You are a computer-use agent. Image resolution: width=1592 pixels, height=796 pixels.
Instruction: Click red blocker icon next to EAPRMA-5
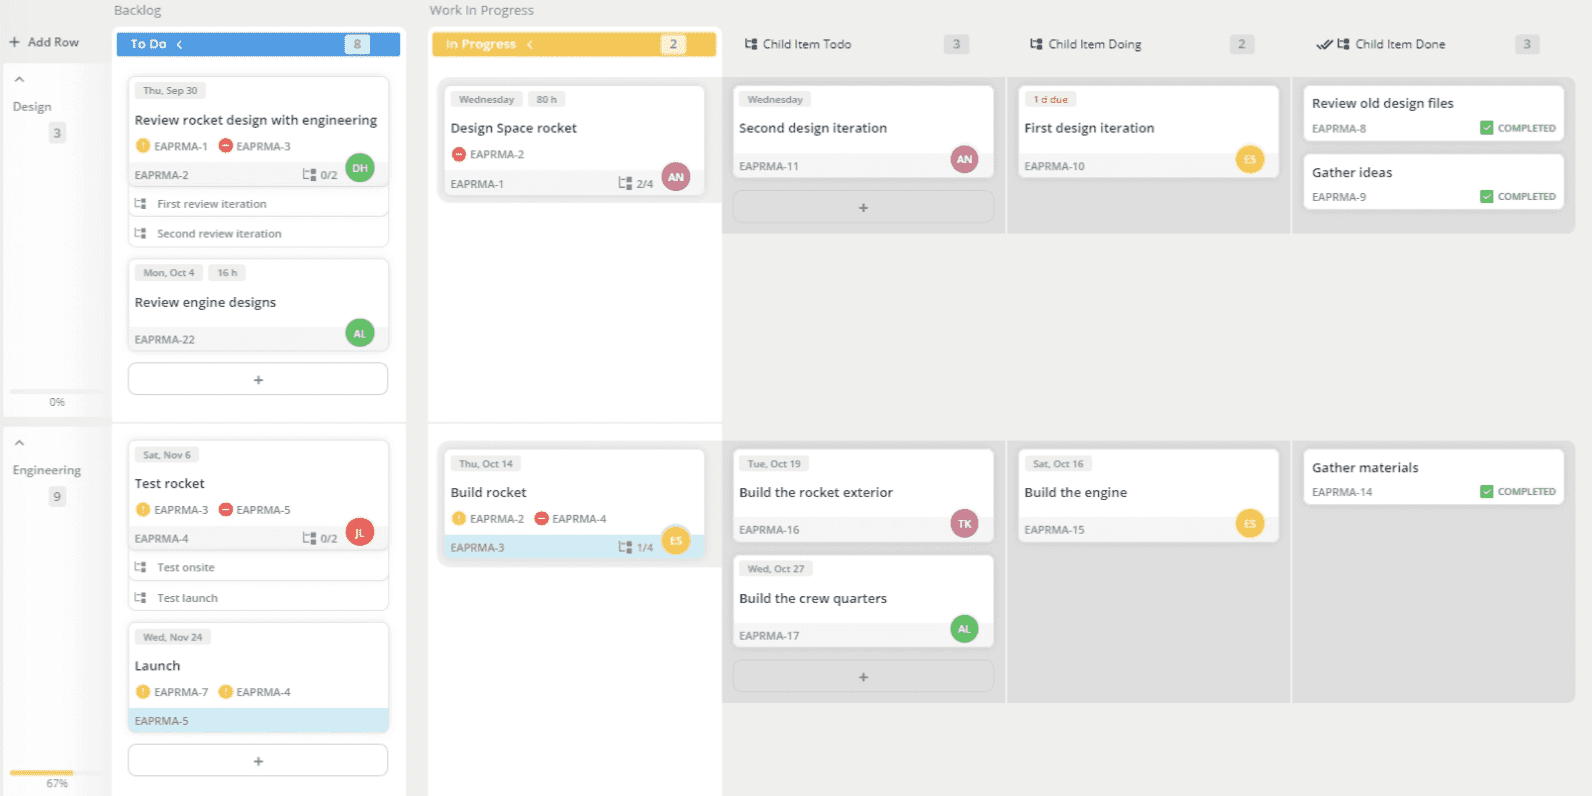click(x=226, y=510)
